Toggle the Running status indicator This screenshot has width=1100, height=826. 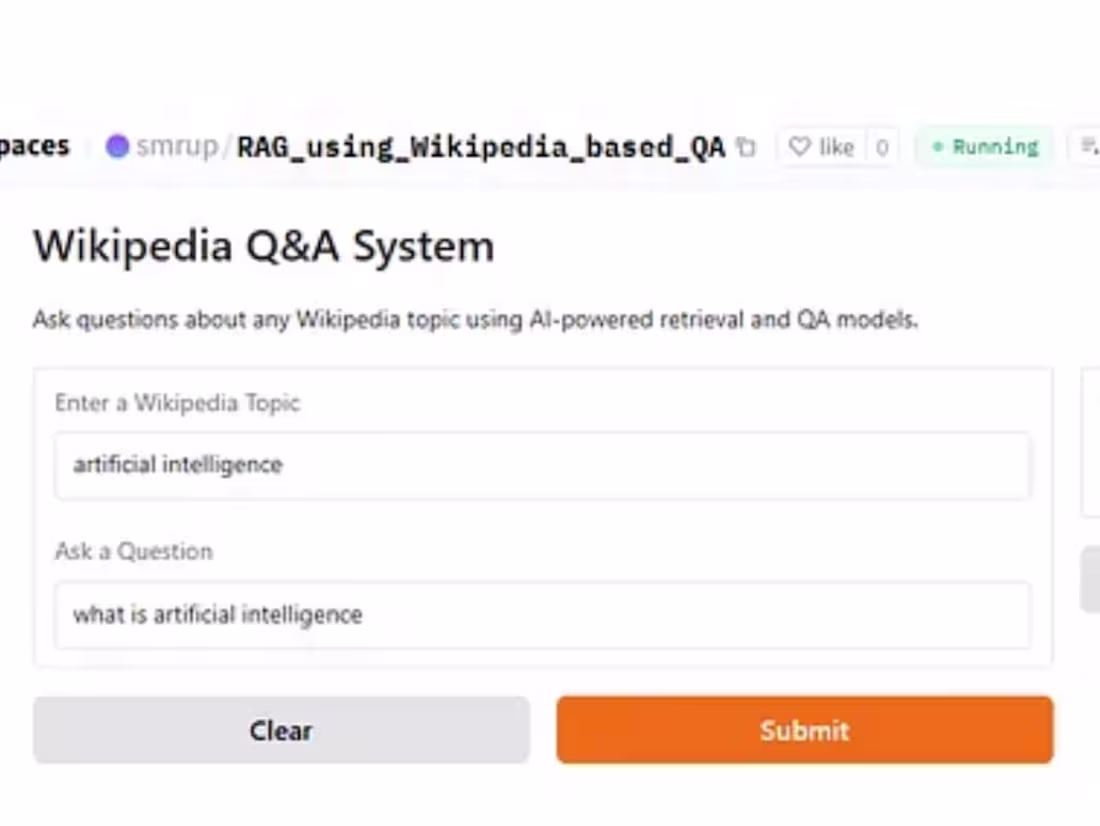(x=983, y=146)
